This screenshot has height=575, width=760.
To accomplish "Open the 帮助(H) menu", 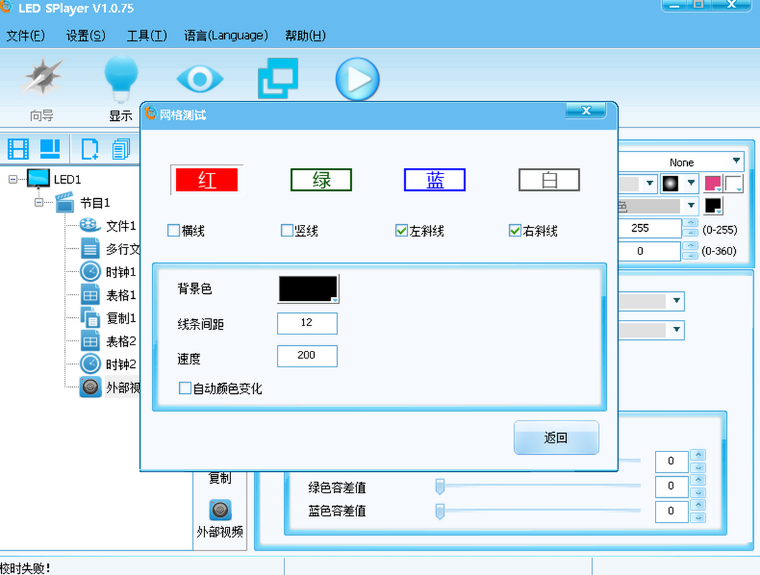I will pos(305,35).
